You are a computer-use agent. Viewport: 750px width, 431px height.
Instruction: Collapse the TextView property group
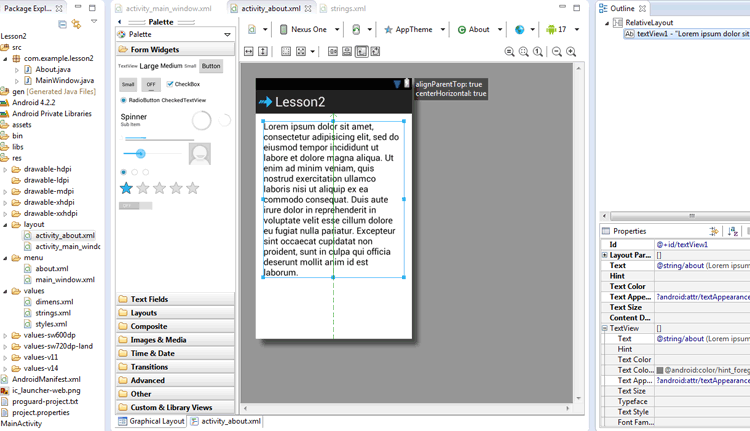tap(605, 328)
